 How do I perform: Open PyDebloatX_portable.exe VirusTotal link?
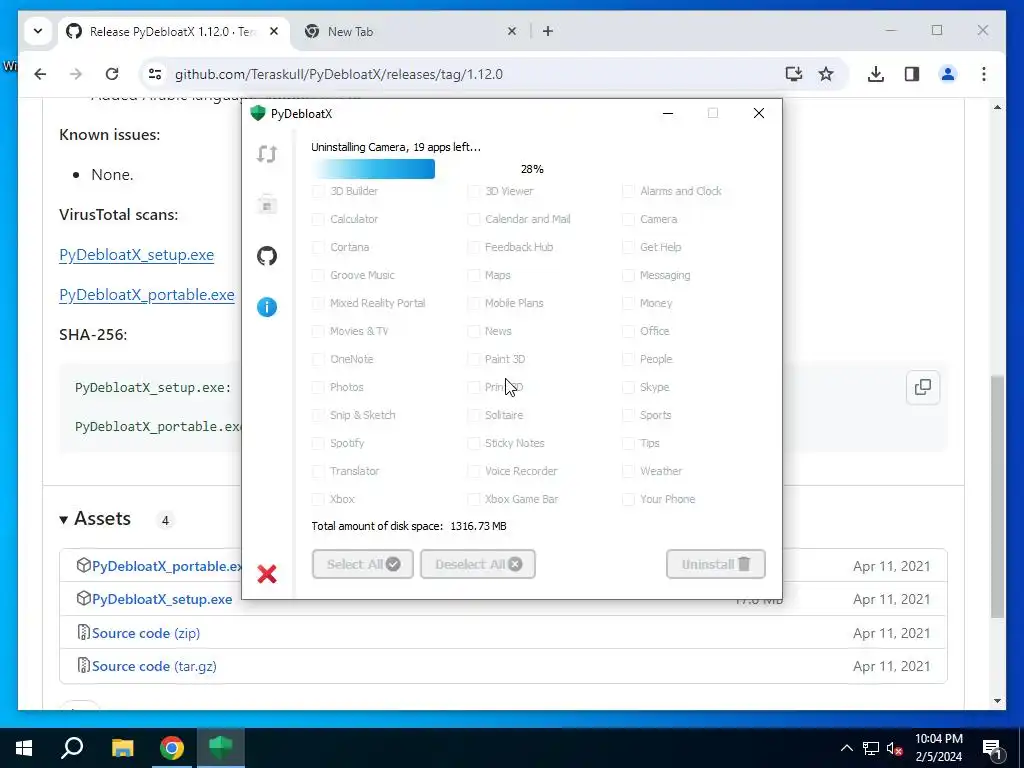[x=146, y=295]
